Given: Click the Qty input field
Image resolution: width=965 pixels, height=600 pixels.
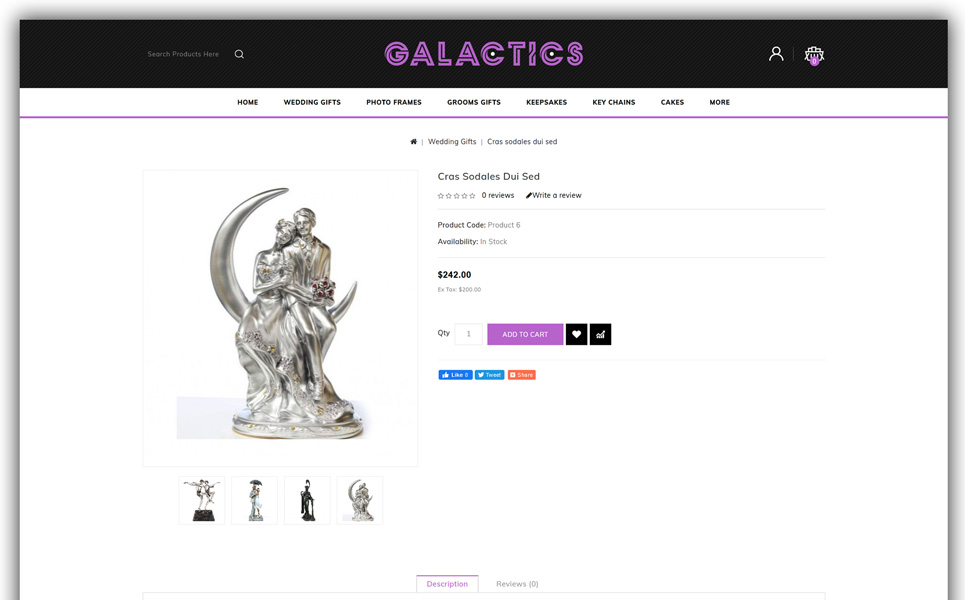Looking at the screenshot, I should coord(468,334).
